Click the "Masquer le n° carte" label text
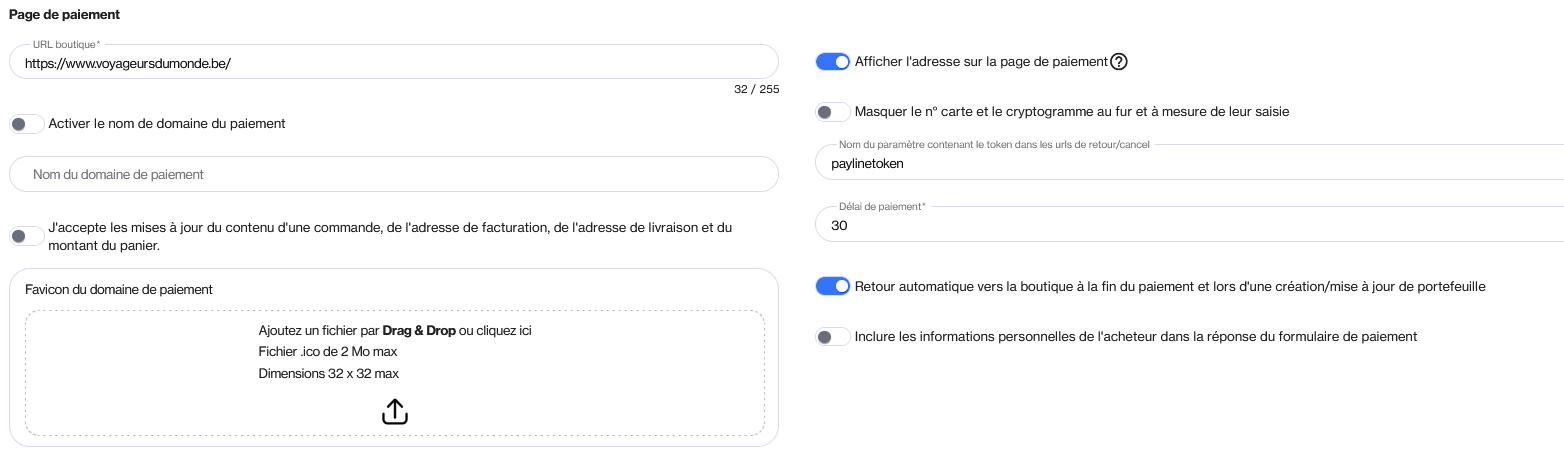Image resolution: width=1564 pixels, height=465 pixels. coord(1071,112)
